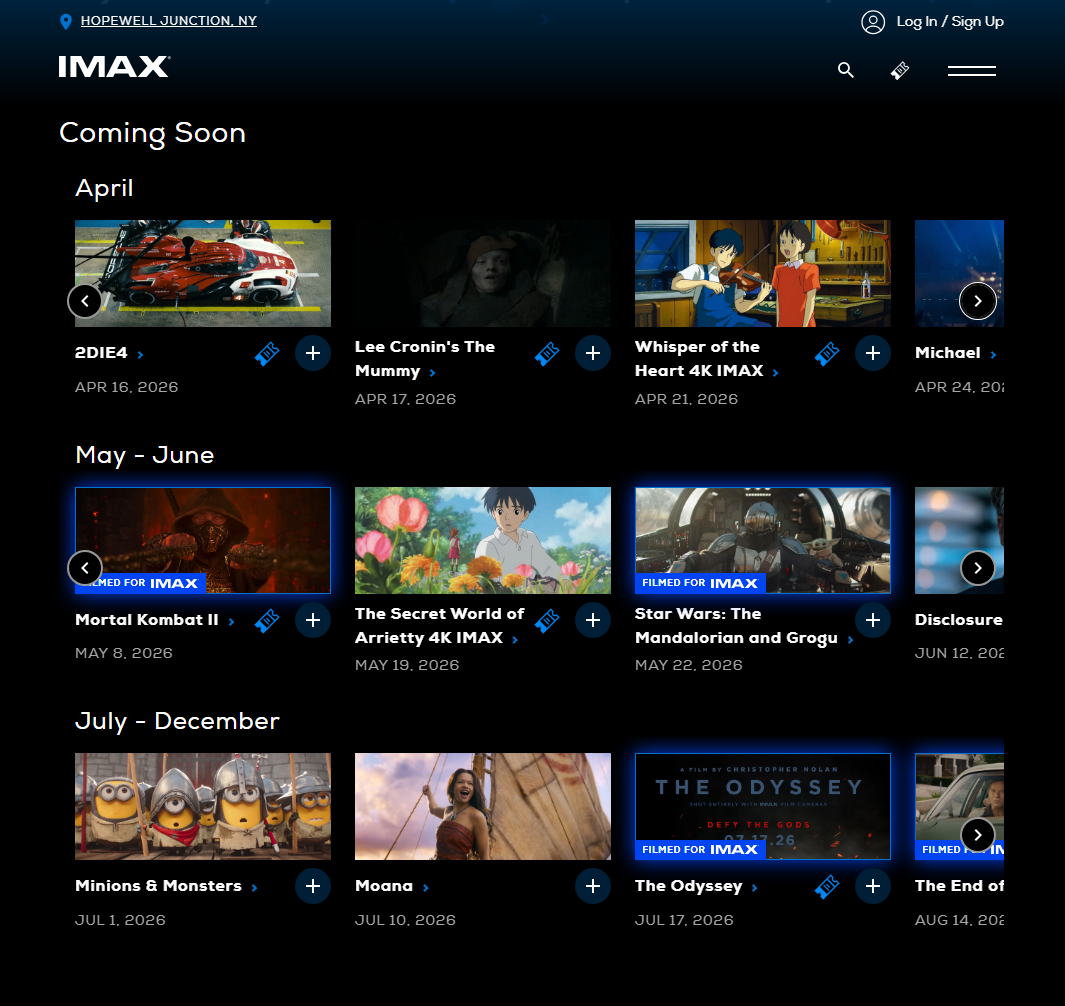Open The Odyssey movie title link
Screen dimensions: 1065x1006
point(696,886)
